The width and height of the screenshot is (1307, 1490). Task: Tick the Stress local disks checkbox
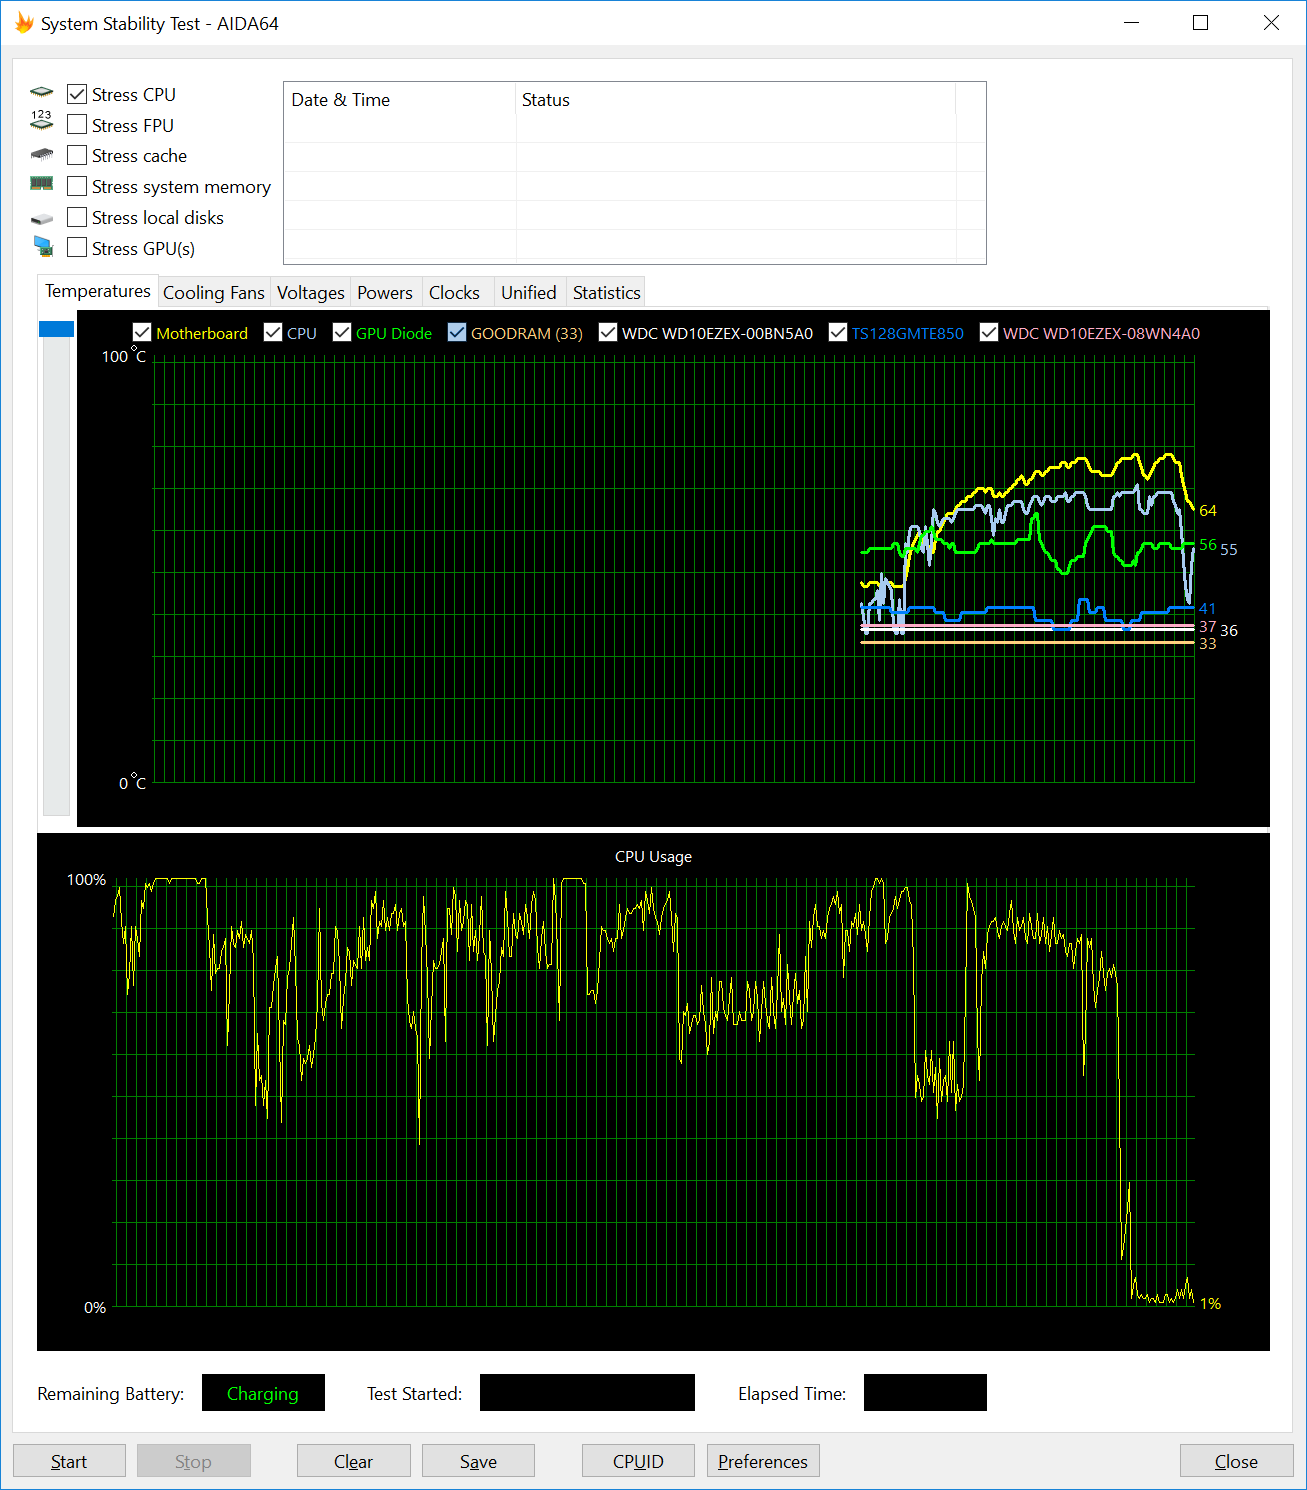[x=77, y=217]
